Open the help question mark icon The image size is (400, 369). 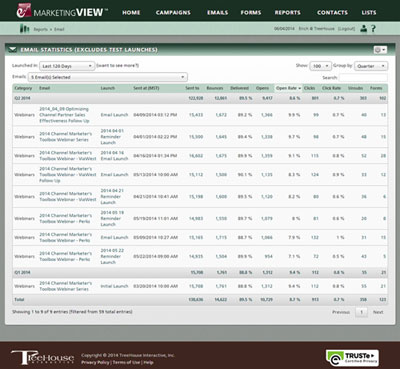tap(373, 29)
